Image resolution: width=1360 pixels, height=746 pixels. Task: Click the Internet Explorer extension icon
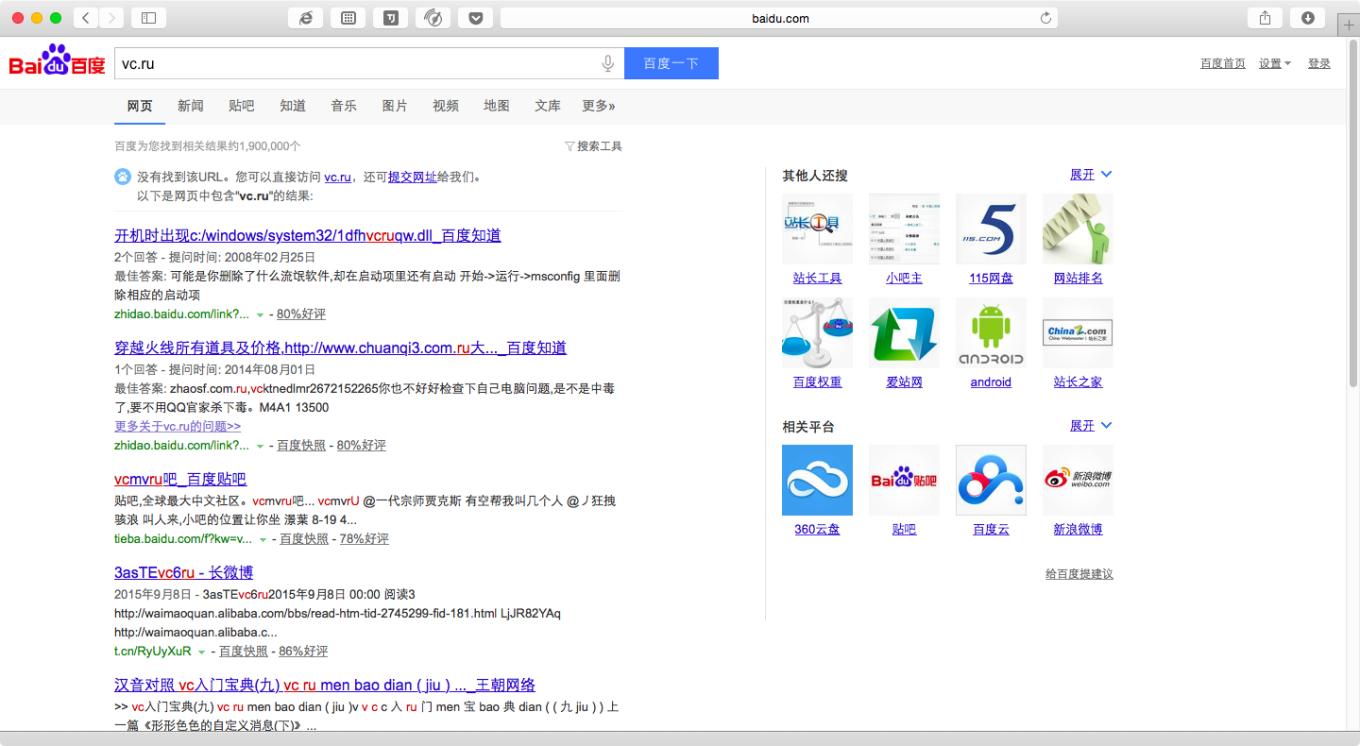pos(305,18)
